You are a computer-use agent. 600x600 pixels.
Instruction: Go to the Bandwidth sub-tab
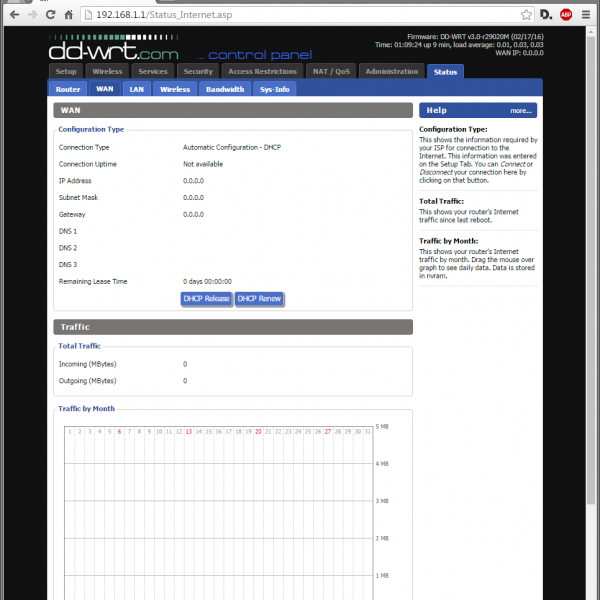point(225,89)
